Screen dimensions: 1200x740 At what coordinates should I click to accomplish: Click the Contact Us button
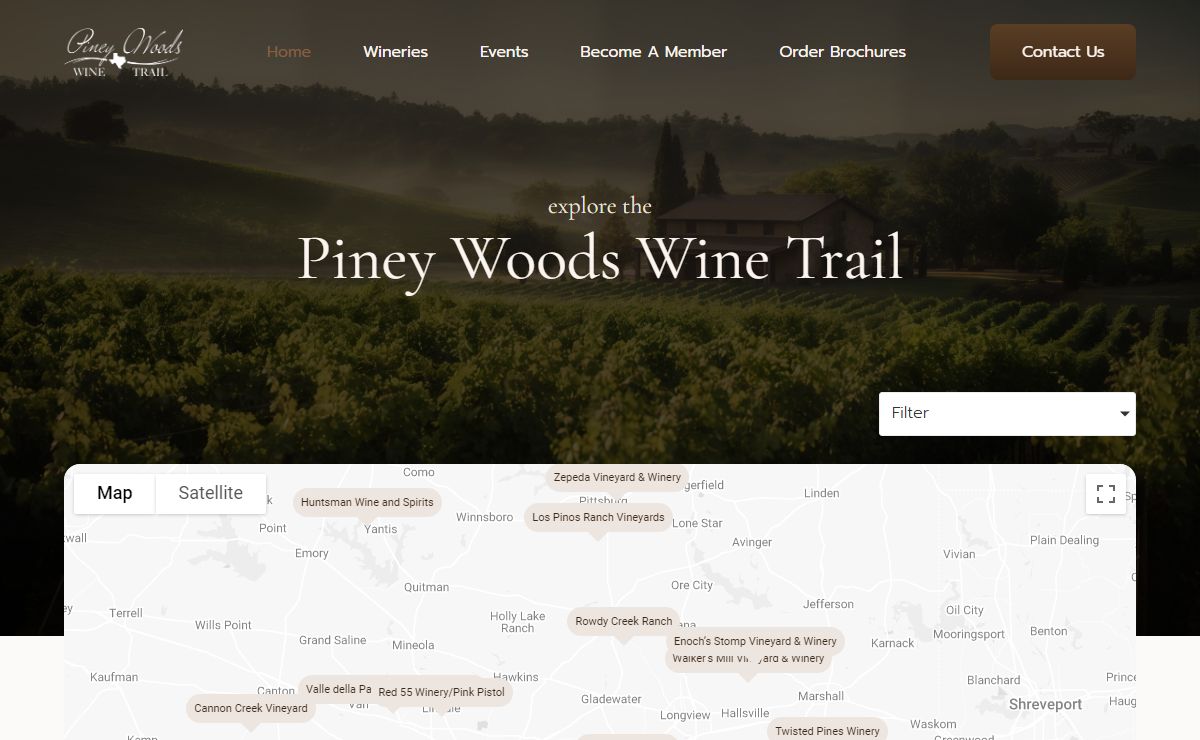coord(1063,52)
